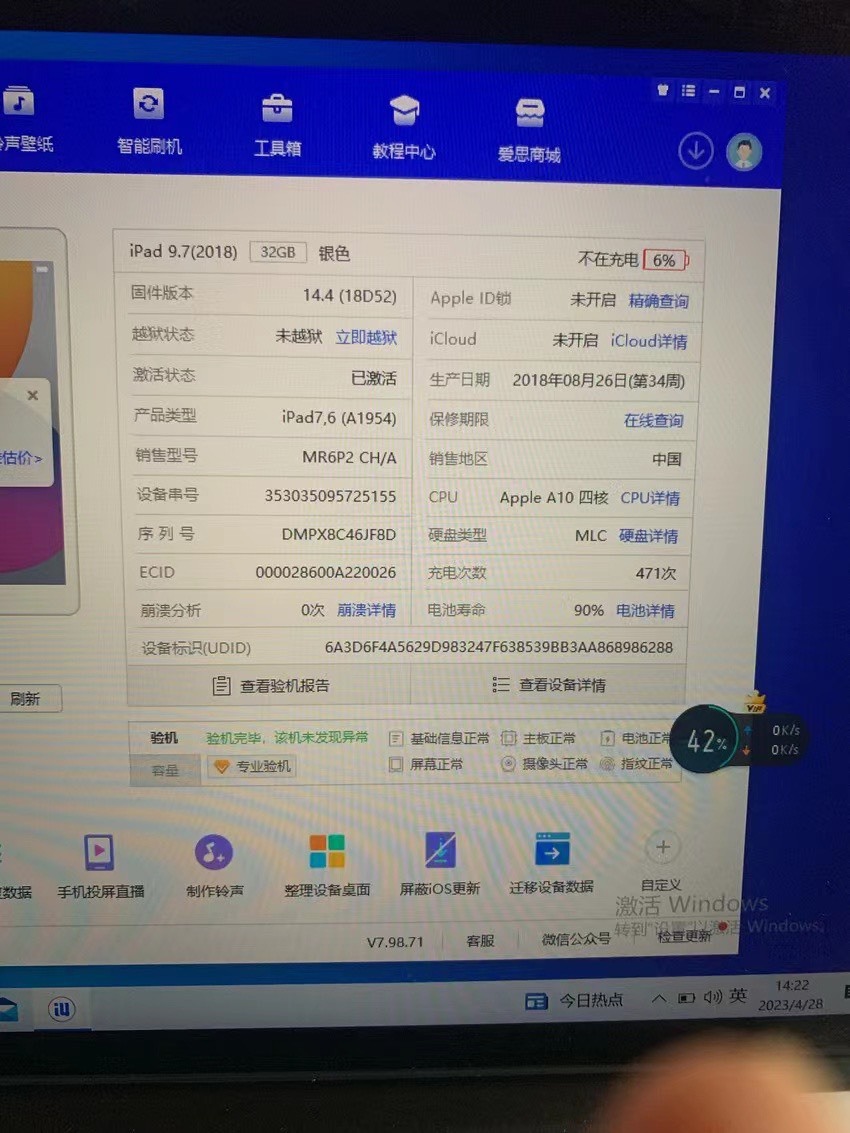This screenshot has height=1133, width=850.
Task: Click the 立即越狱 jailbreak link
Action: click(366, 337)
